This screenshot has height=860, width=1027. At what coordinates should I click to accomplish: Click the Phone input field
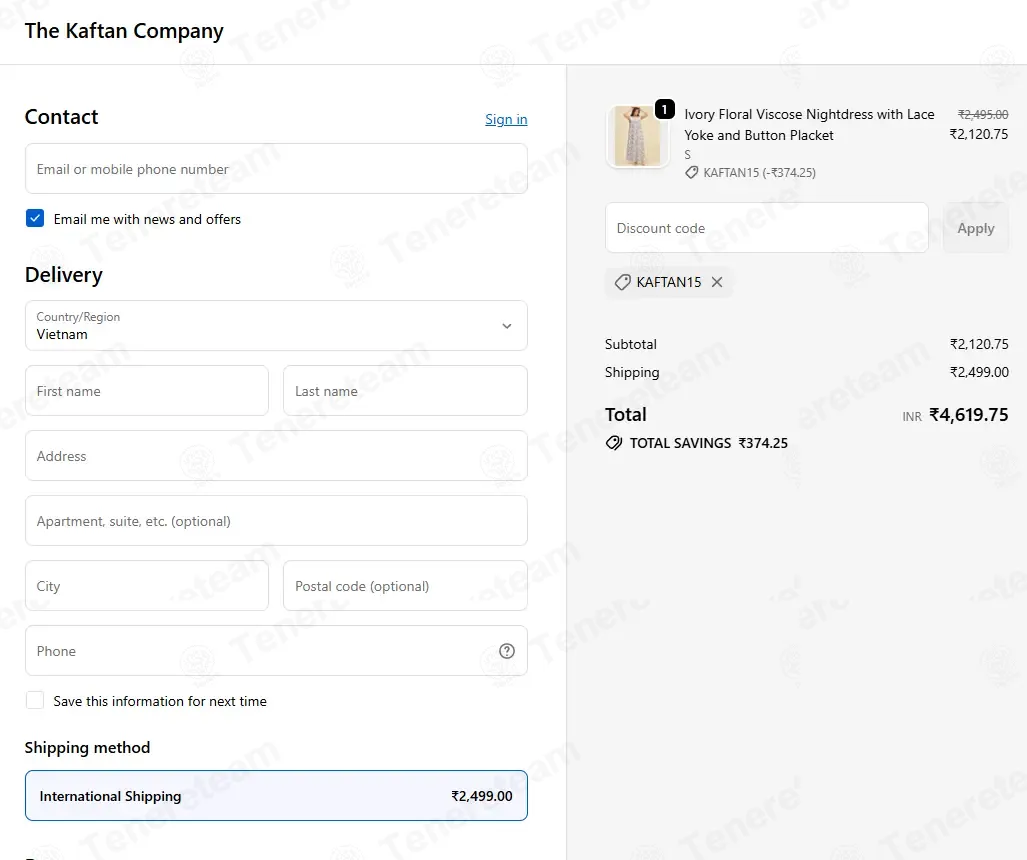pyautogui.click(x=276, y=651)
